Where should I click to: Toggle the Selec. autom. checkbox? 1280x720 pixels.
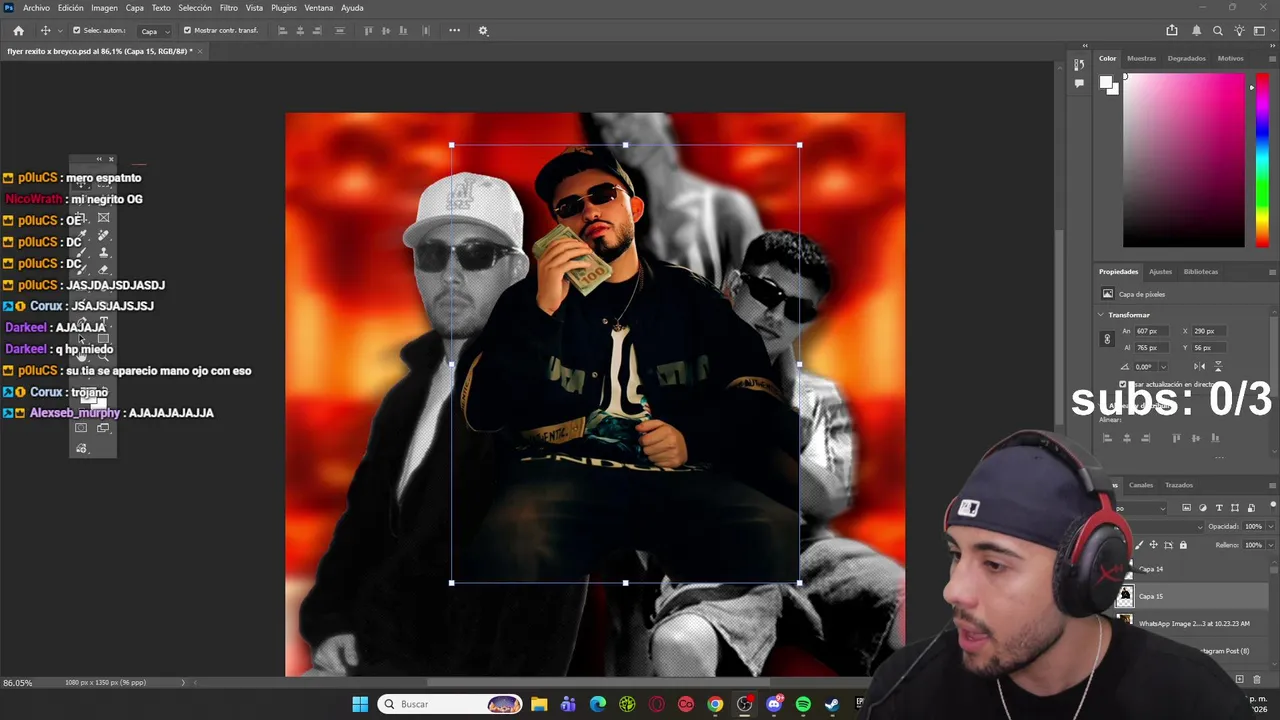77,30
